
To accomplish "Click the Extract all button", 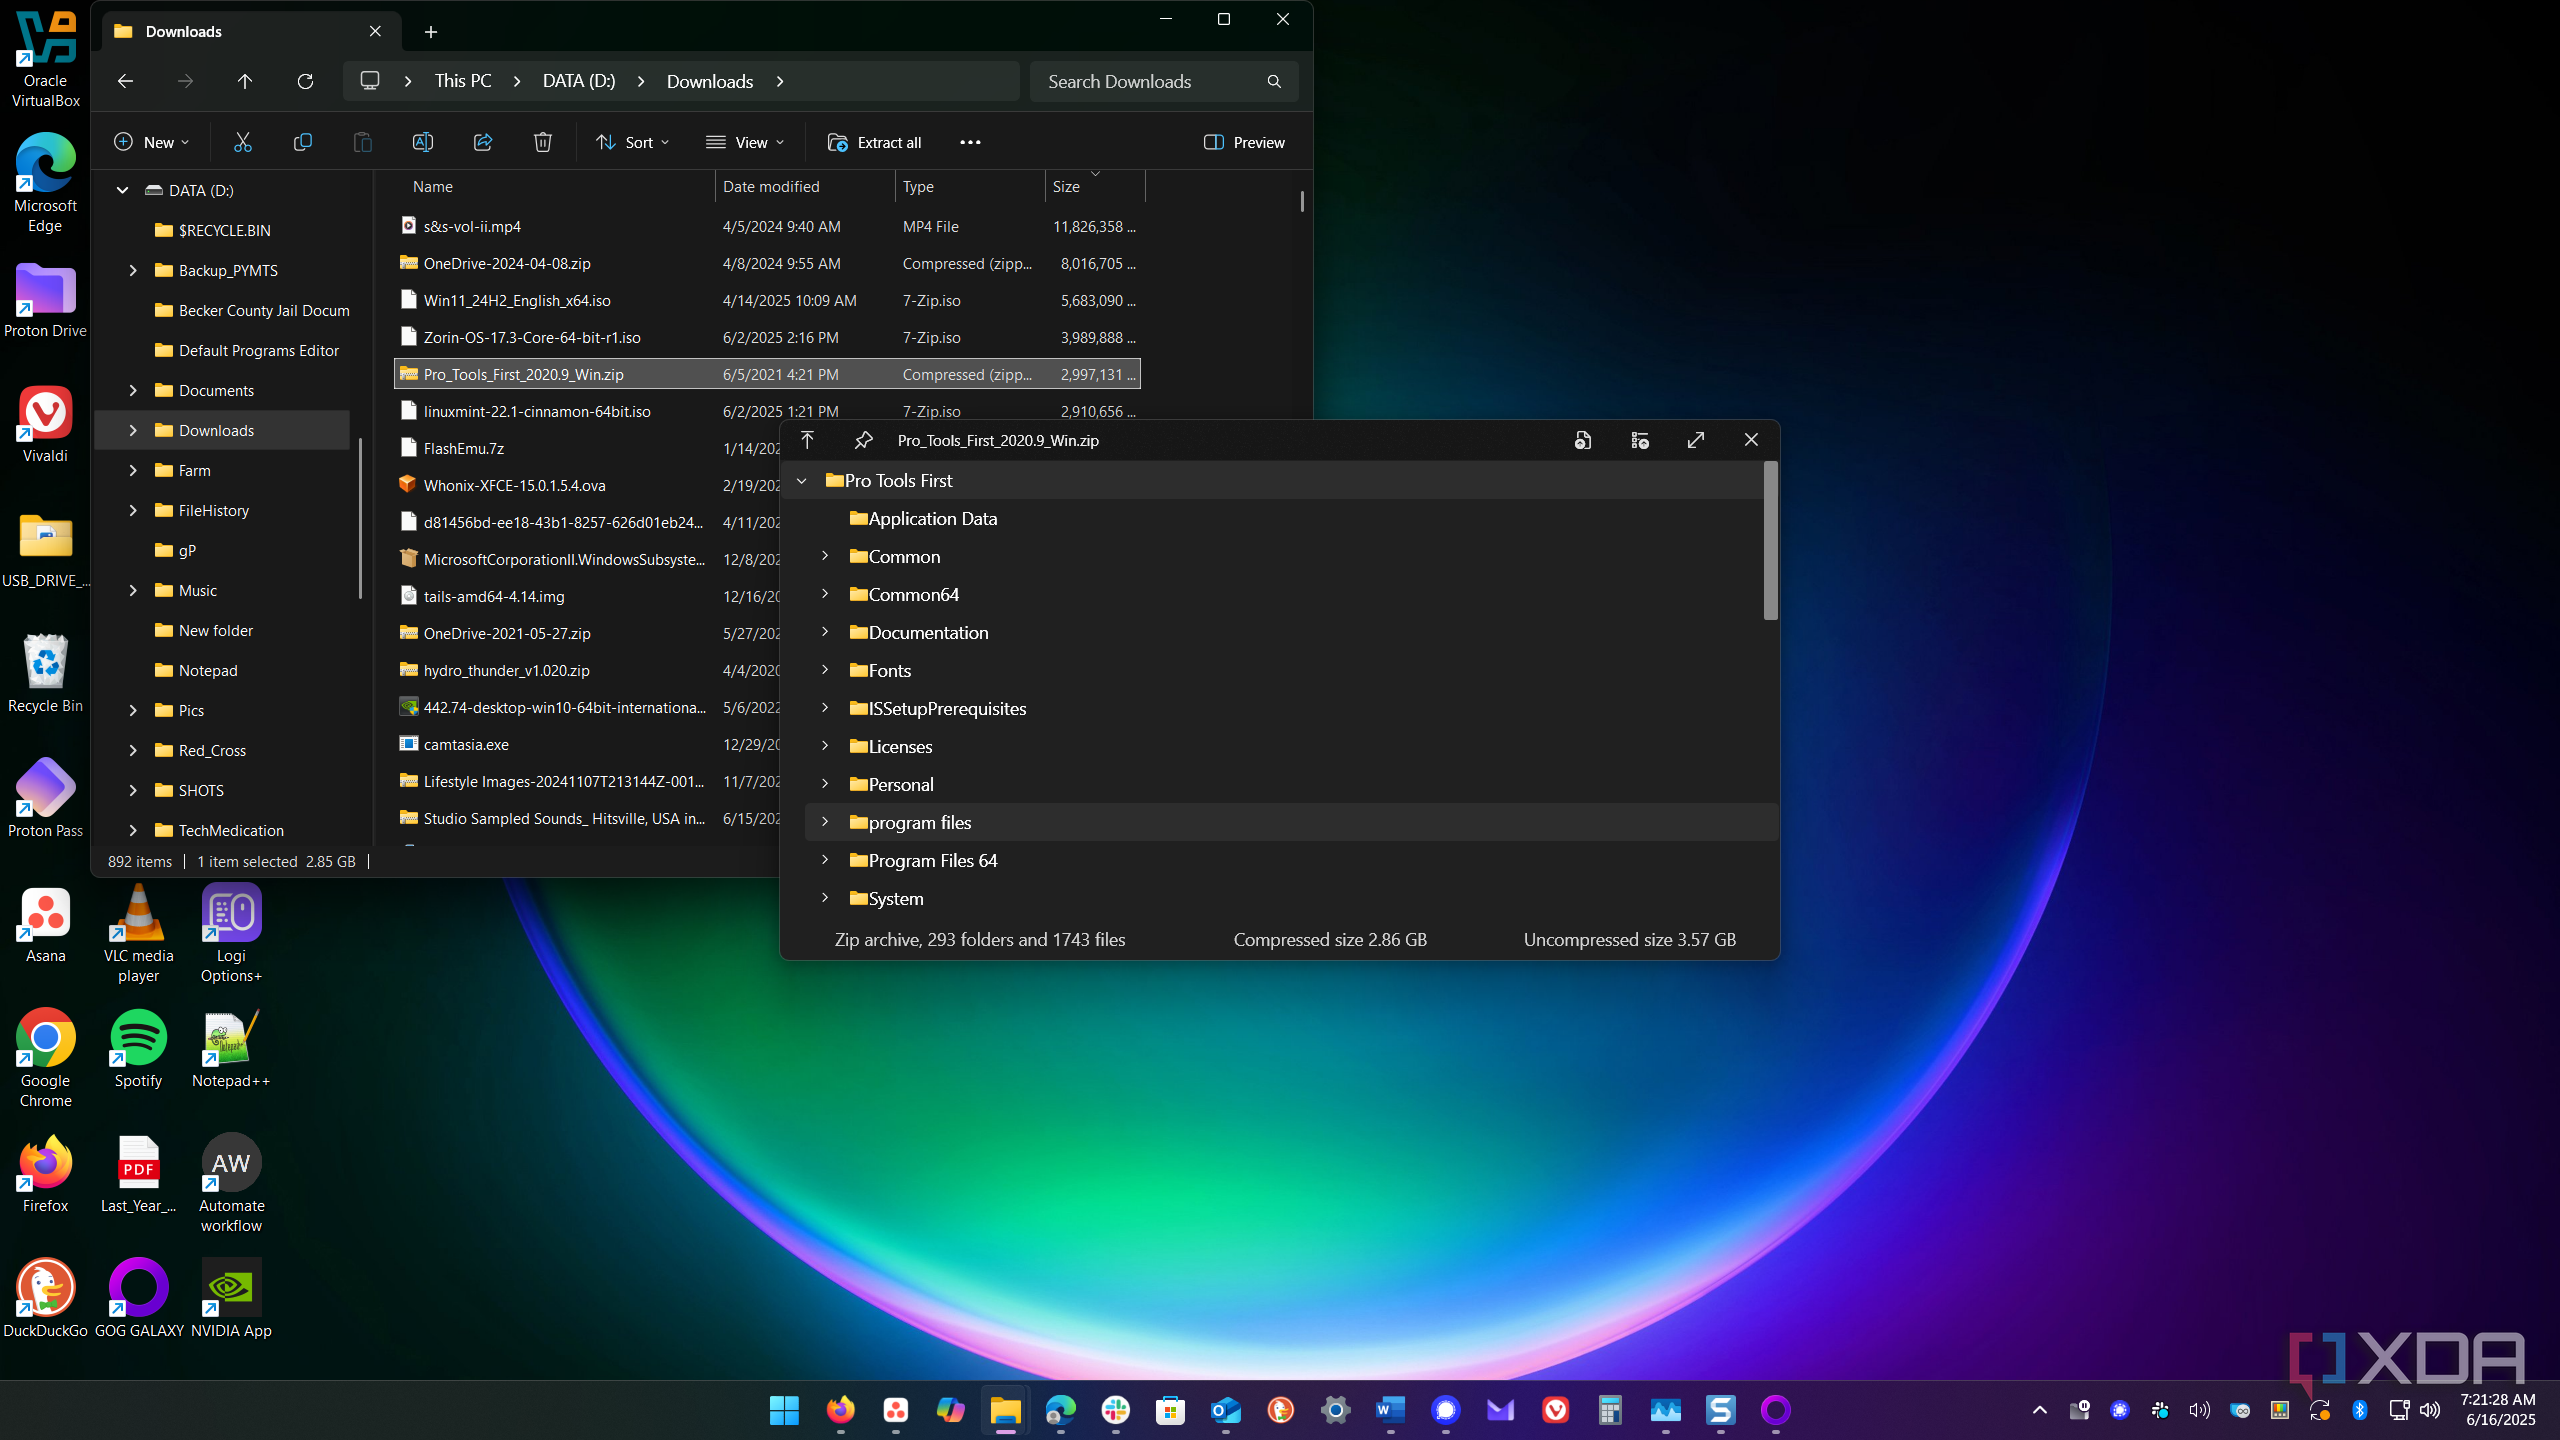I will coord(875,142).
